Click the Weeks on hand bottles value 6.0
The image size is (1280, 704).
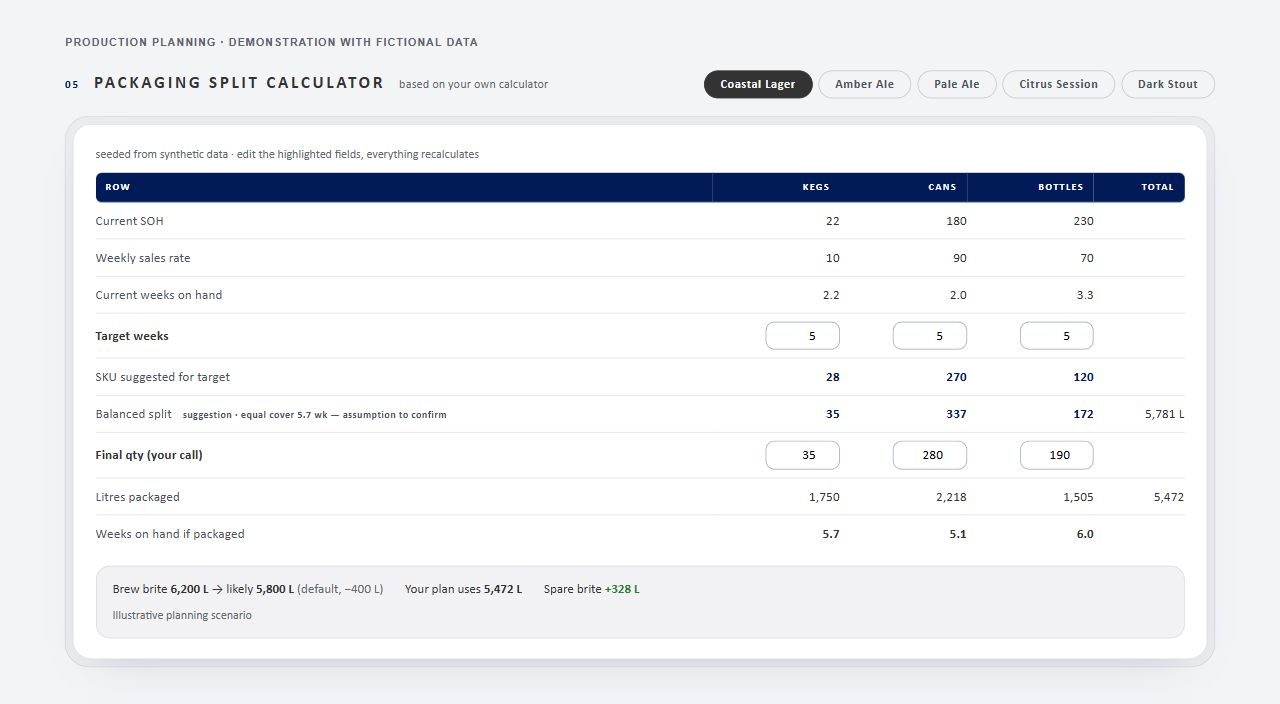click(x=1085, y=534)
